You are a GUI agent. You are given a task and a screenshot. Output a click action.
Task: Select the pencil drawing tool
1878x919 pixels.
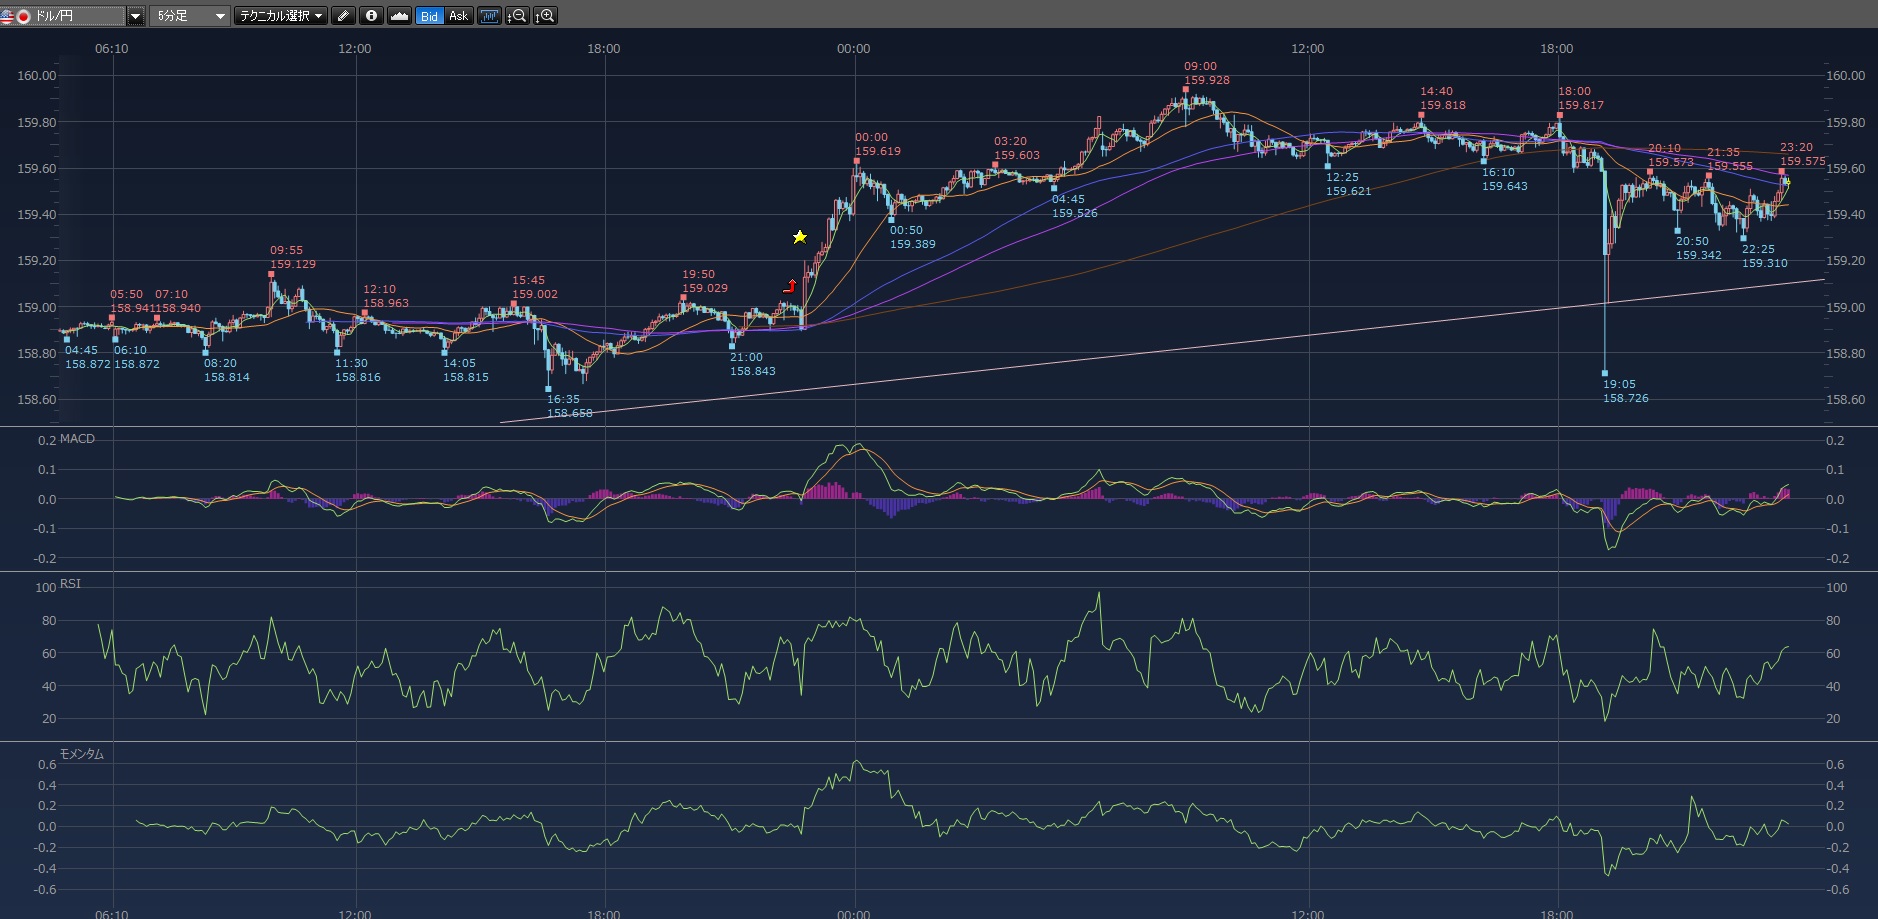(343, 16)
